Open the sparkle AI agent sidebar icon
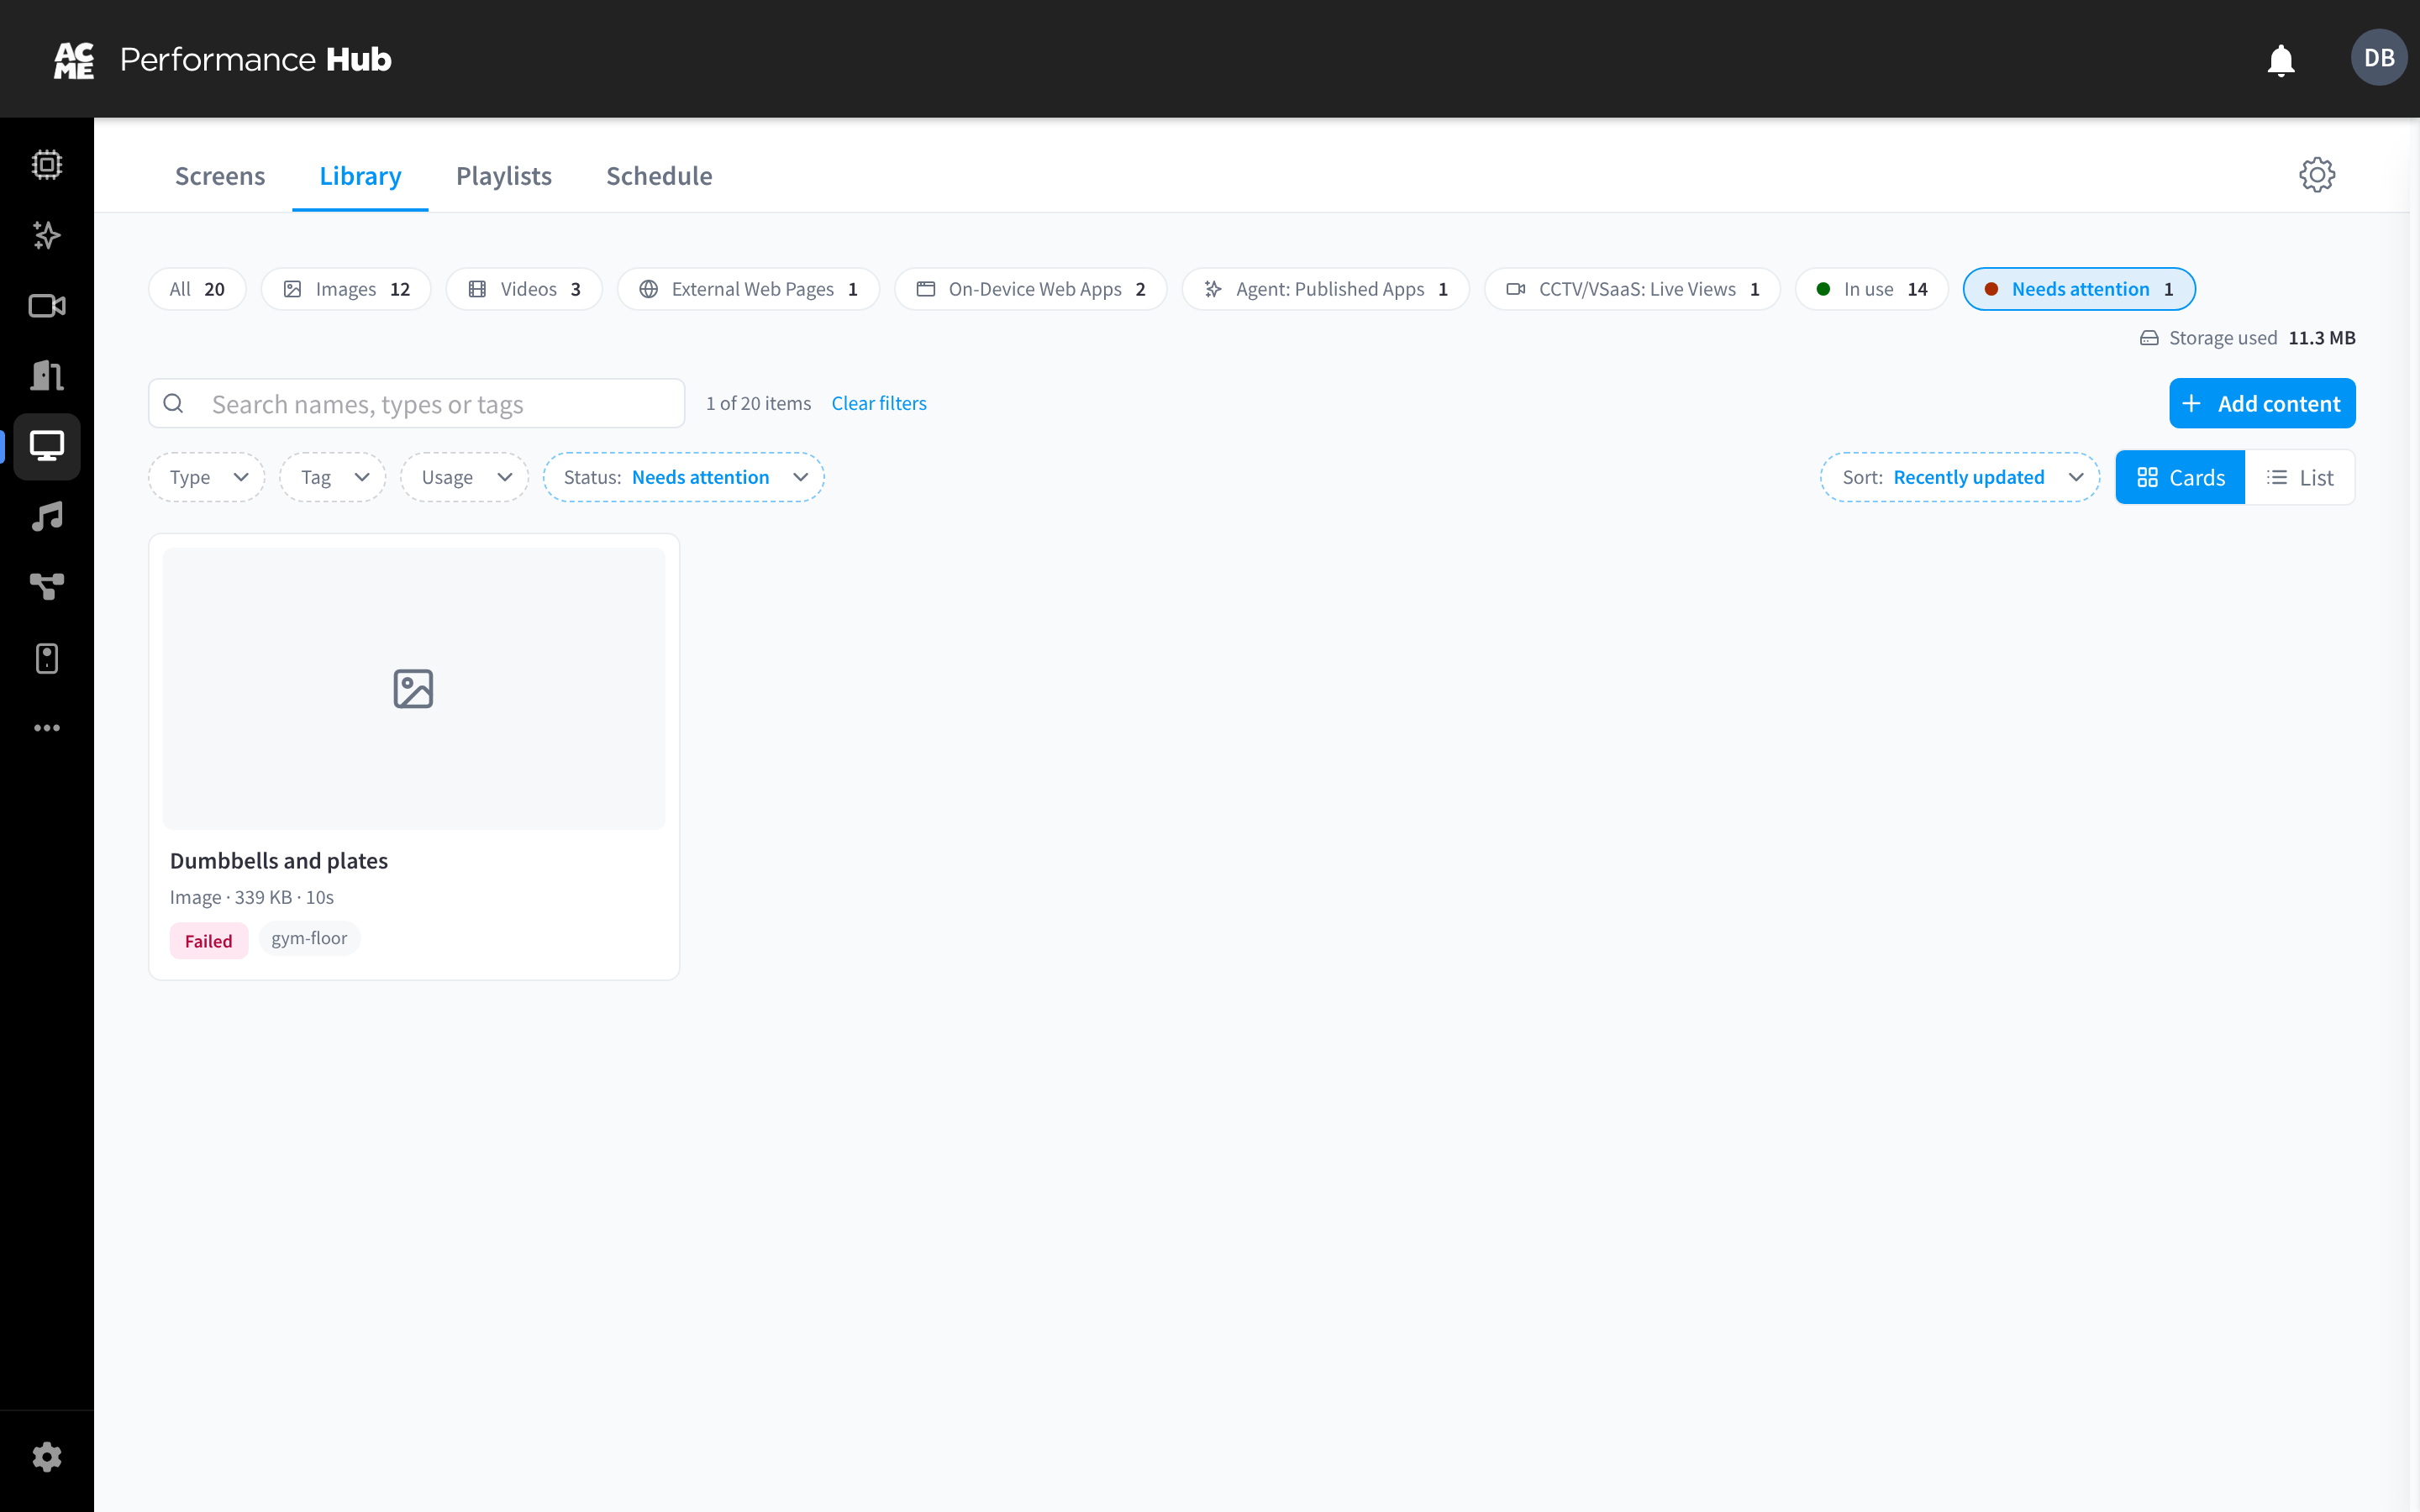This screenshot has width=2420, height=1512. pyautogui.click(x=47, y=235)
